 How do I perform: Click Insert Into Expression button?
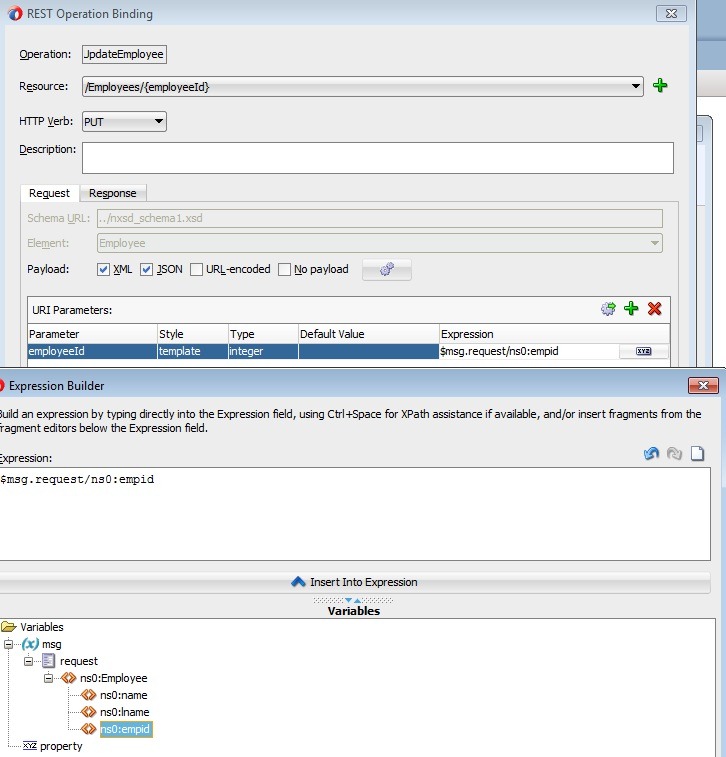point(354,582)
